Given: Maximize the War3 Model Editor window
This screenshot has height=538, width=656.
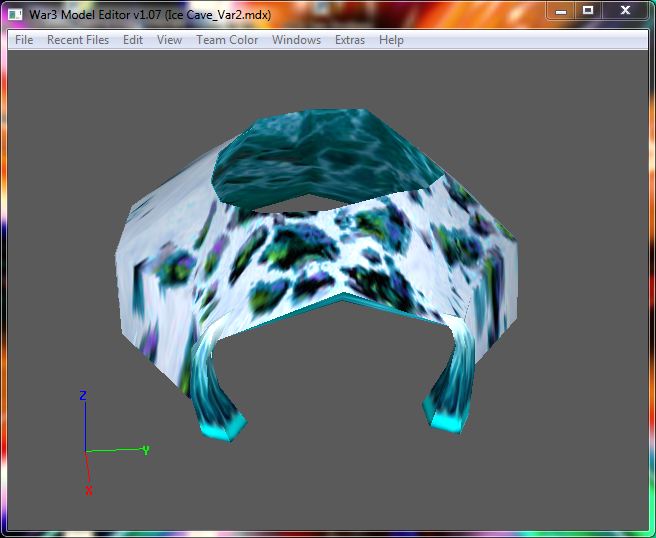Looking at the screenshot, I should point(588,10).
